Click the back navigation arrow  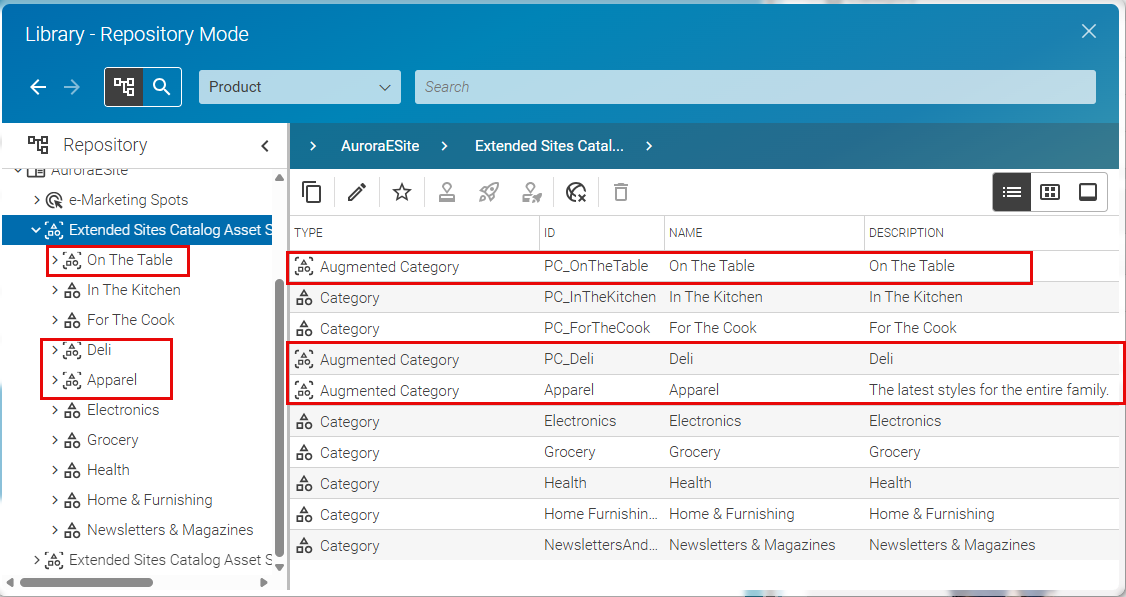[x=38, y=87]
